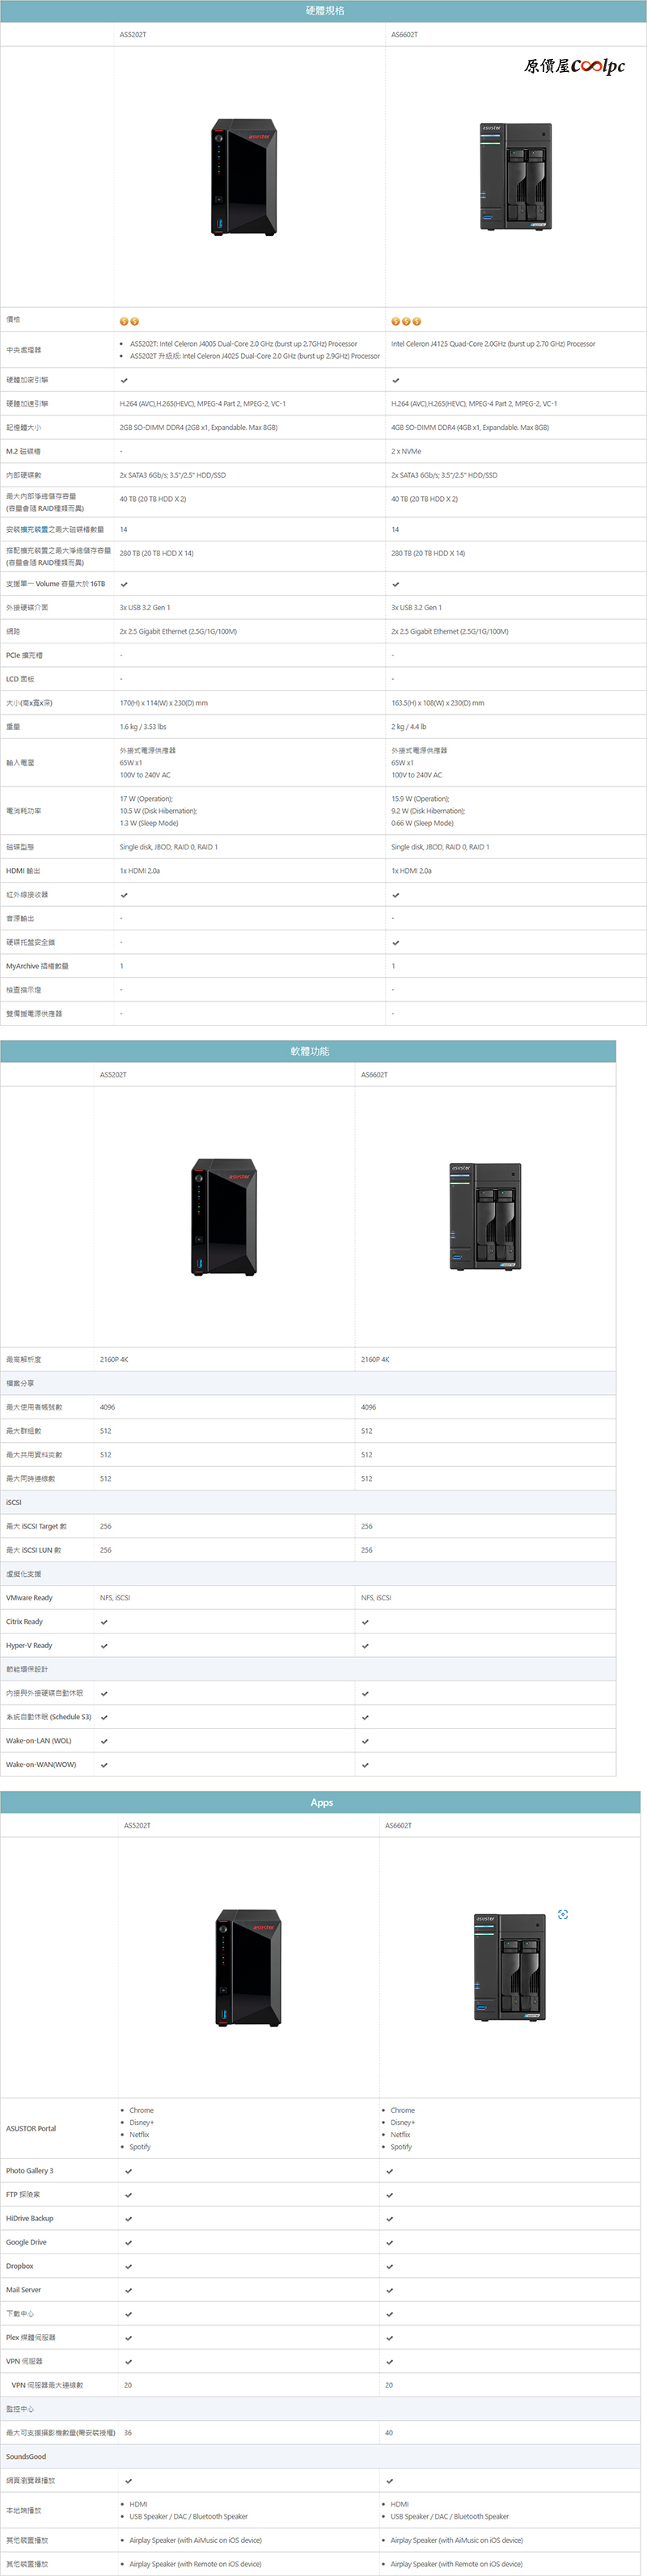Image resolution: width=647 pixels, height=2576 pixels.
Task: Click the AS6602T product image in 硬體規格 section
Action: tap(515, 177)
